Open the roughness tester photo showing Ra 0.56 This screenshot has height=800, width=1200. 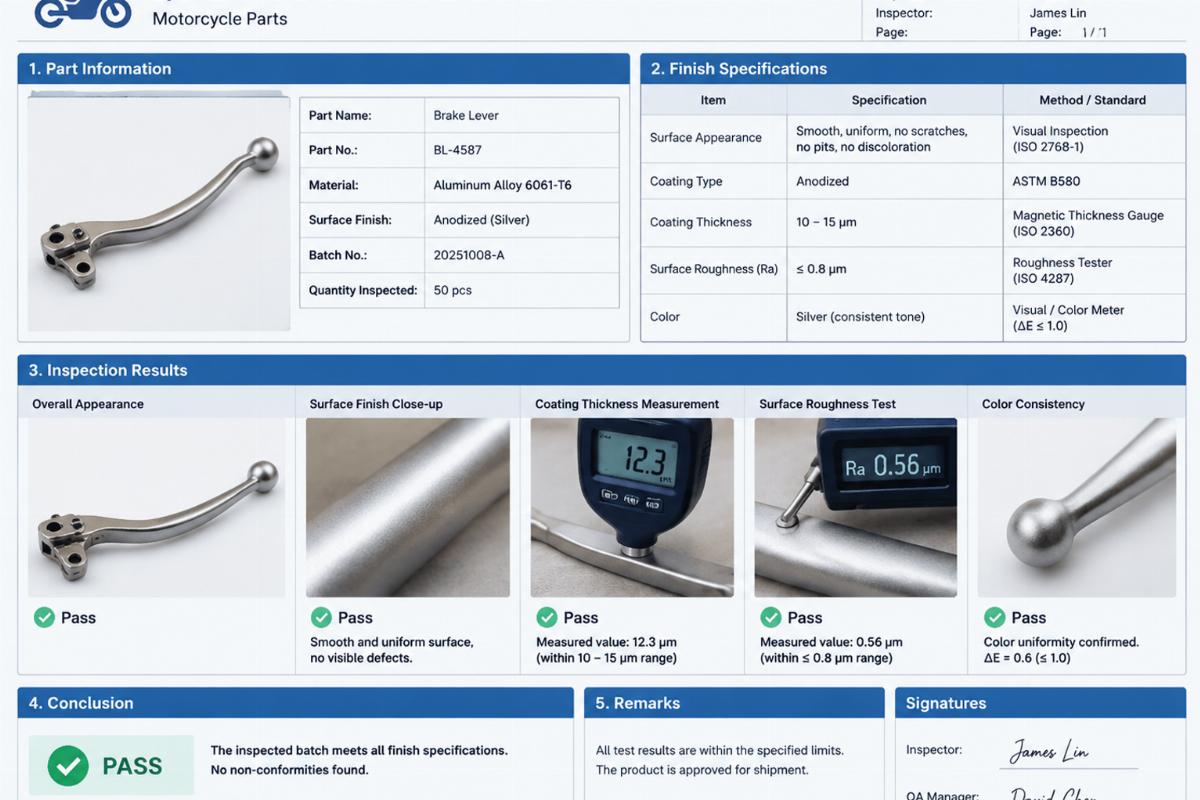pos(856,508)
